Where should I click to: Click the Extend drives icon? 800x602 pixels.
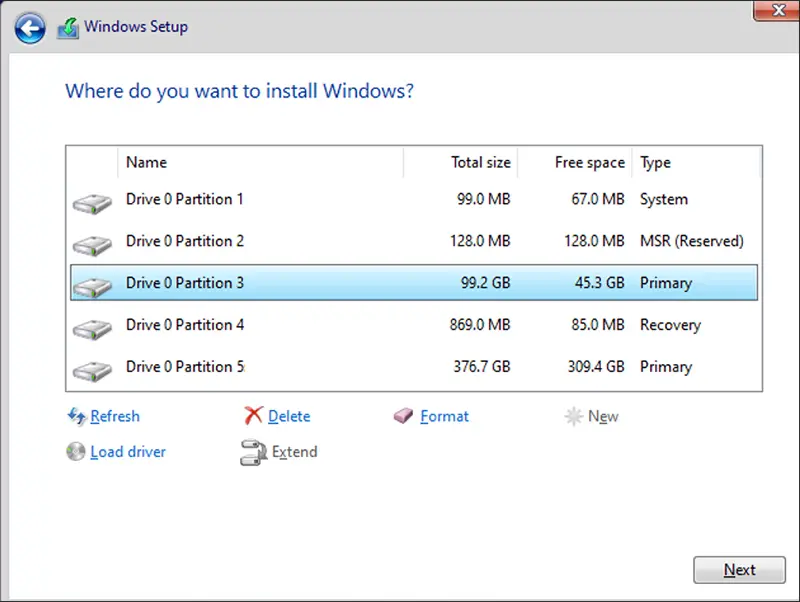[x=253, y=452]
